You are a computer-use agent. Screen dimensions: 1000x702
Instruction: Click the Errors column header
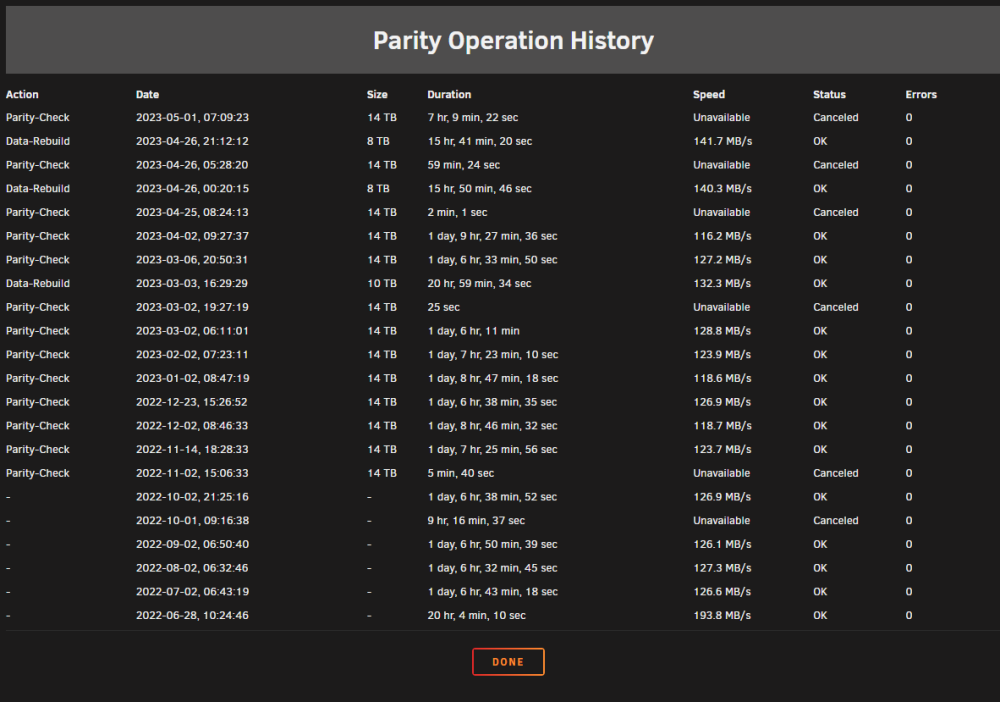click(x=921, y=94)
